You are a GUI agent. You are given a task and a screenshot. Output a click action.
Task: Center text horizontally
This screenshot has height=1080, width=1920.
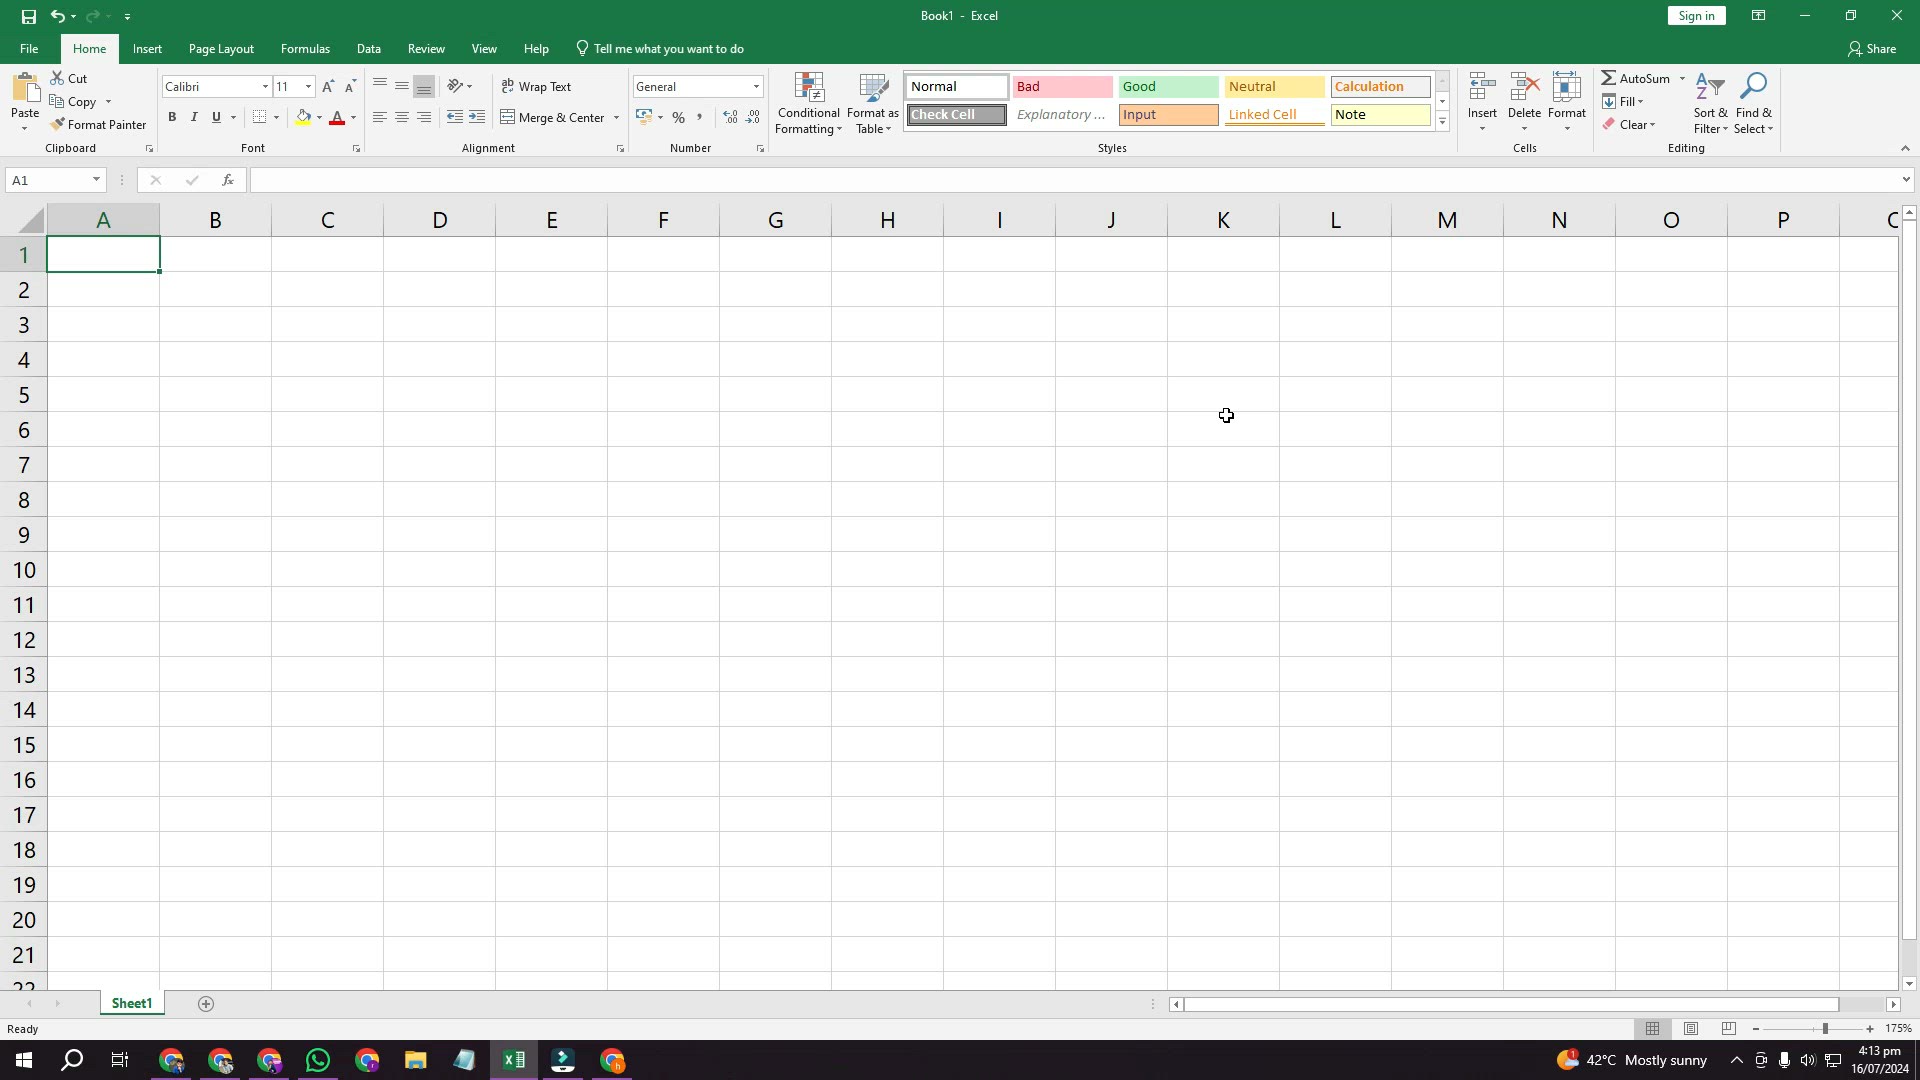click(402, 118)
